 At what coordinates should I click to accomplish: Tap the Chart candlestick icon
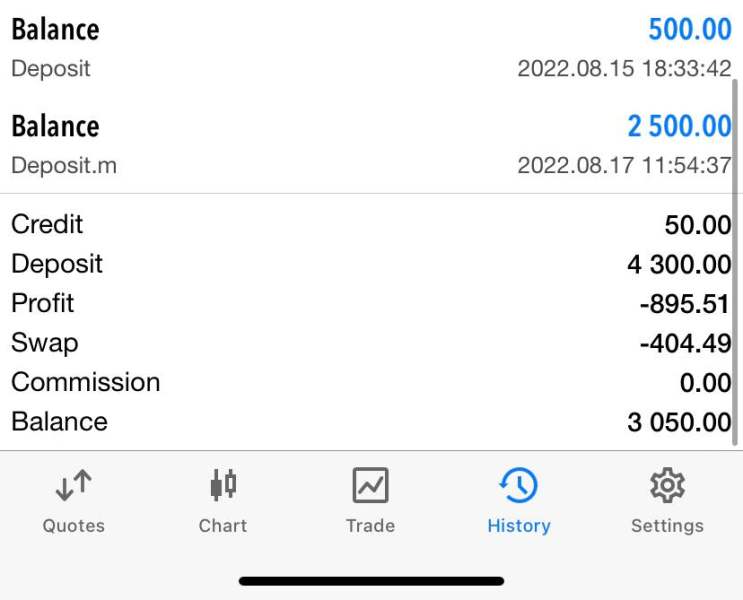pyautogui.click(x=223, y=485)
